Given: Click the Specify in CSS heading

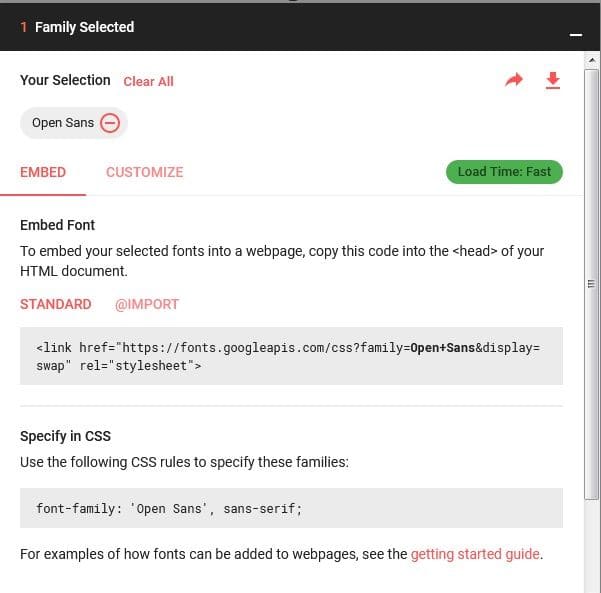Looking at the screenshot, I should [x=65, y=436].
